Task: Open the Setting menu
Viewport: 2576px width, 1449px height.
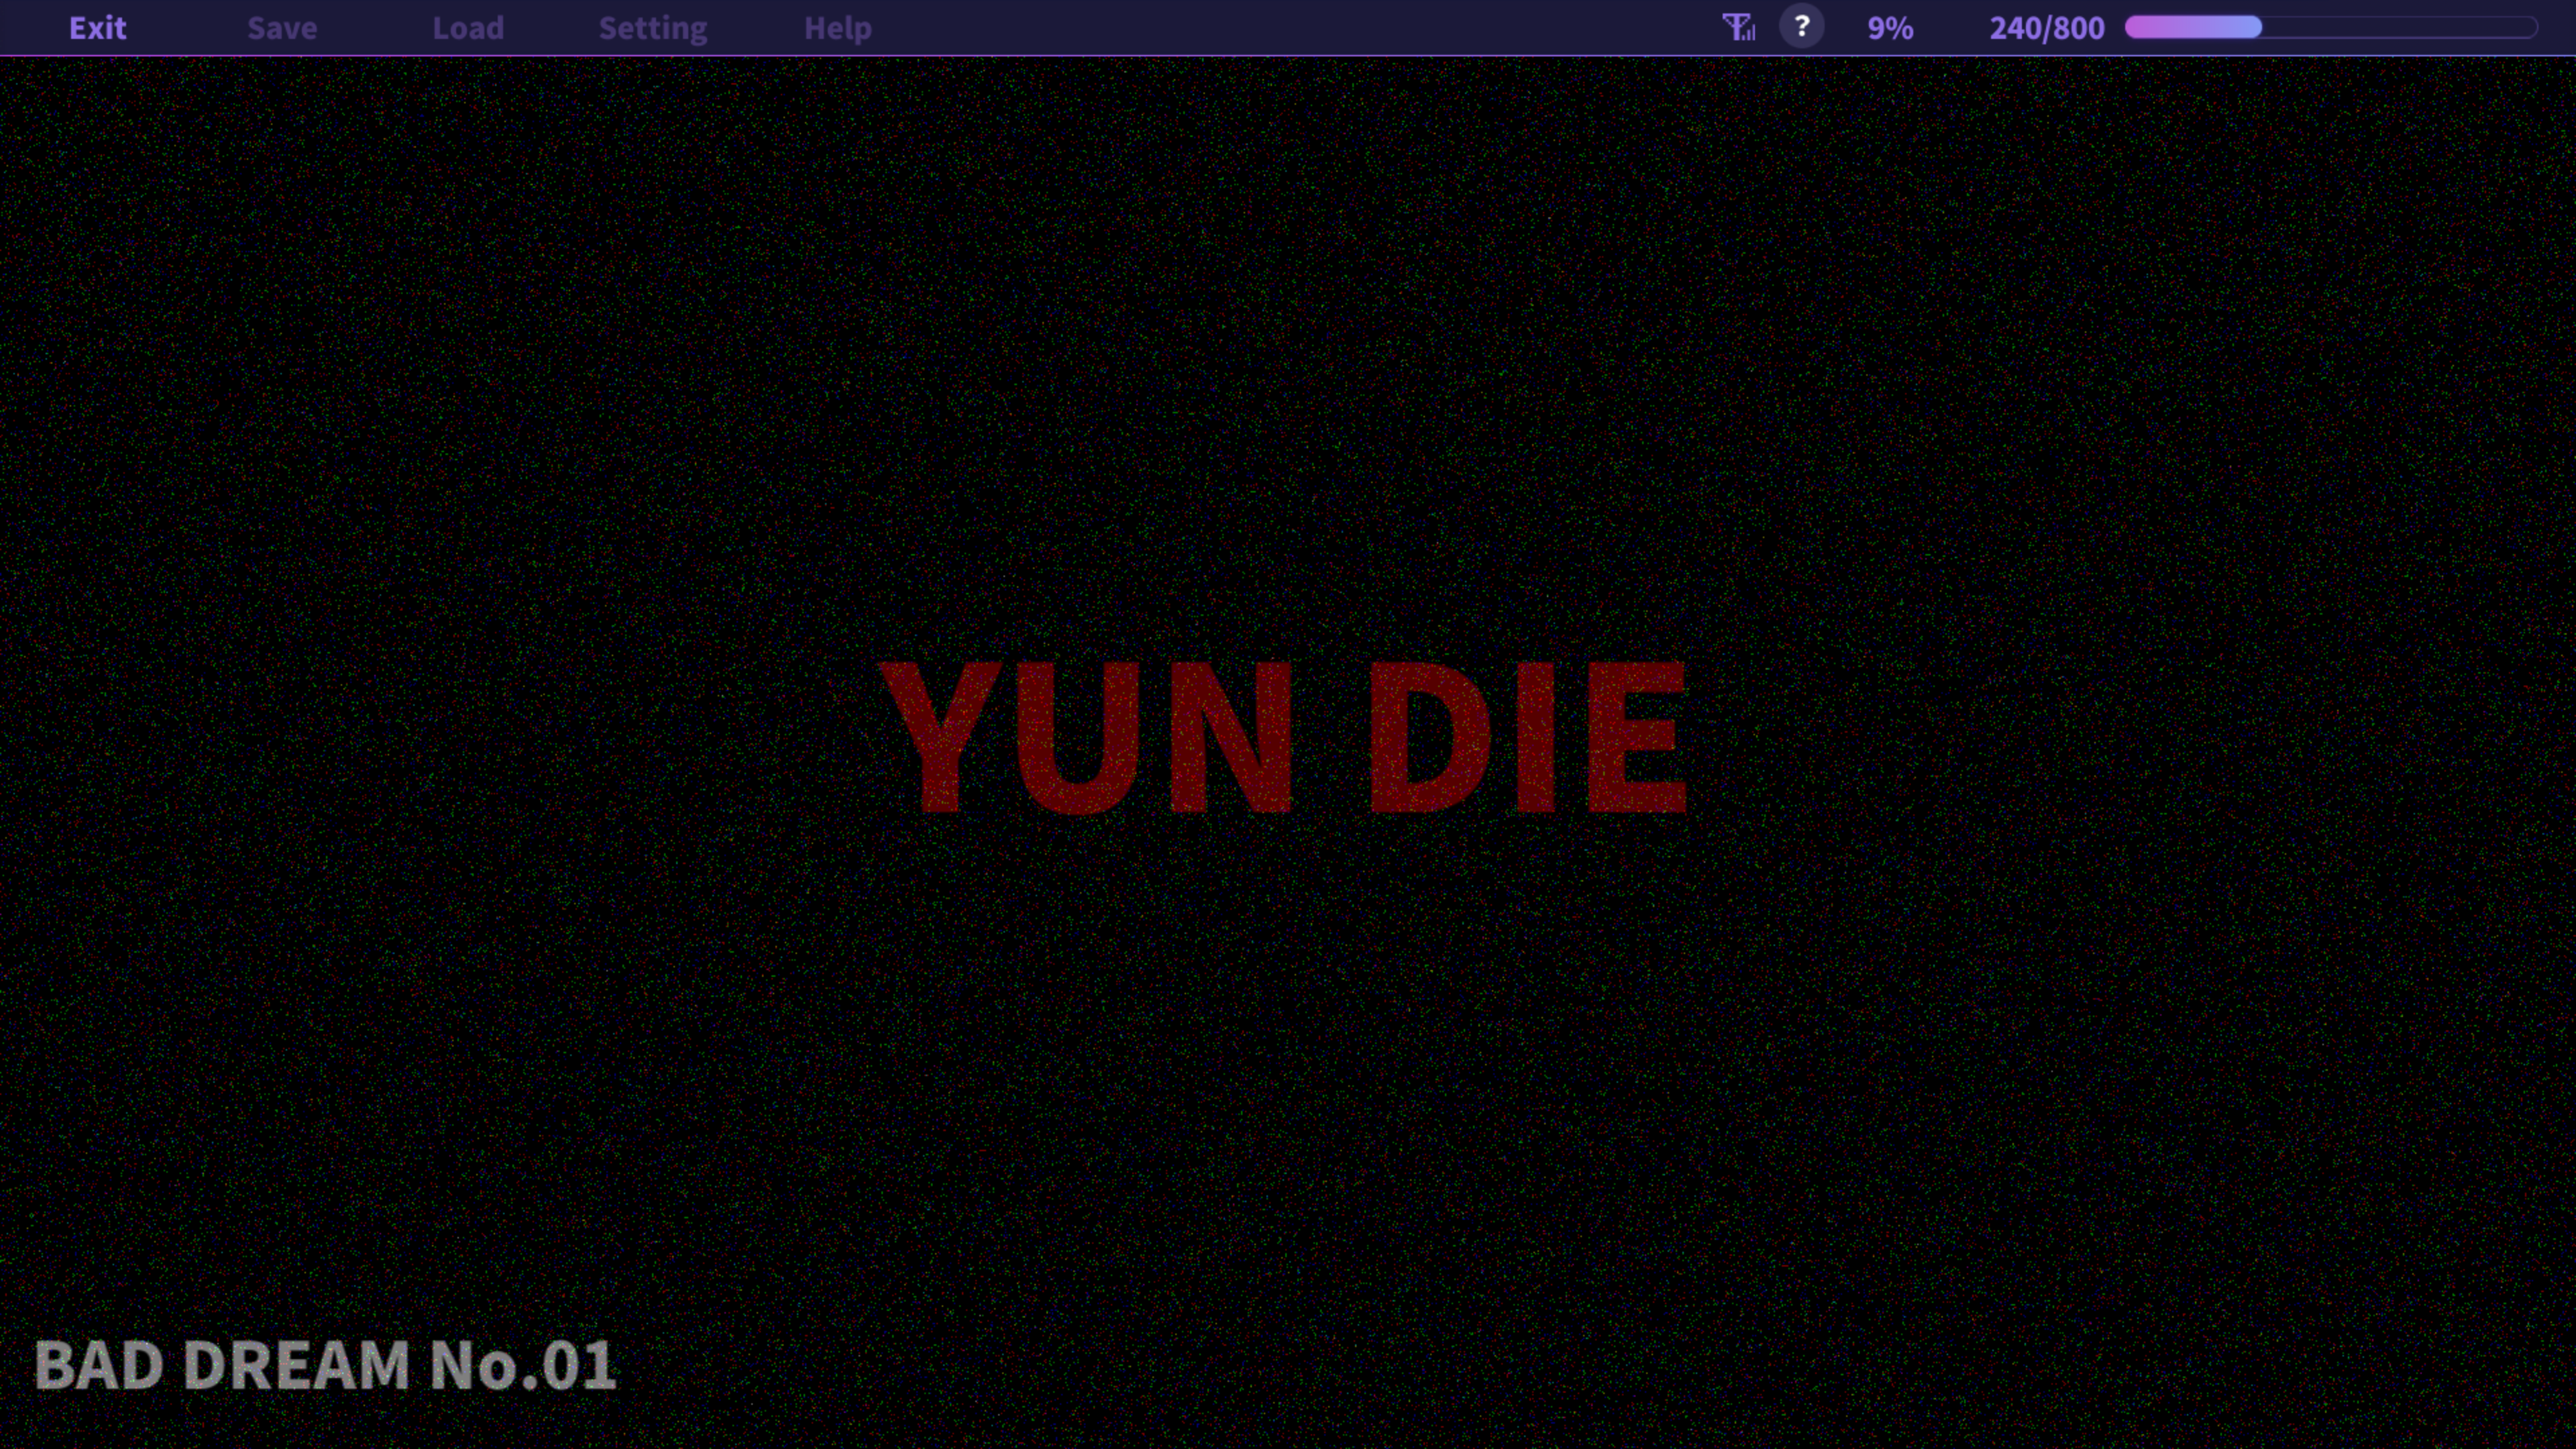Action: 652,28
